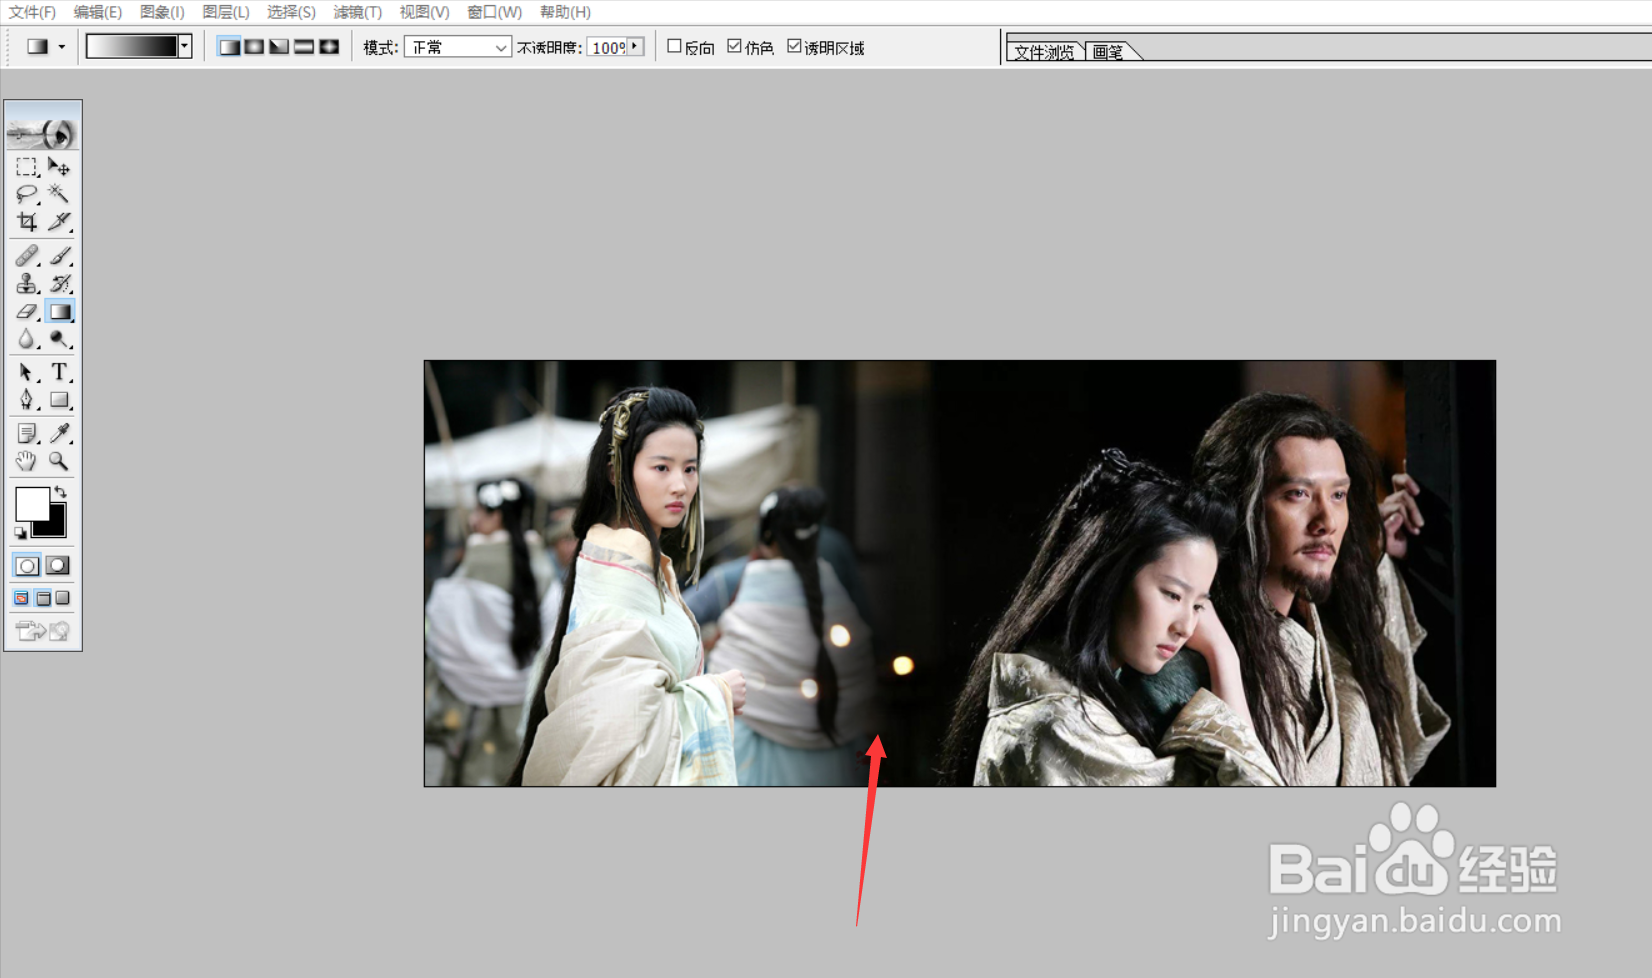The width and height of the screenshot is (1652, 978).
Task: Reset to default foreground and background colors
Action: point(20,533)
